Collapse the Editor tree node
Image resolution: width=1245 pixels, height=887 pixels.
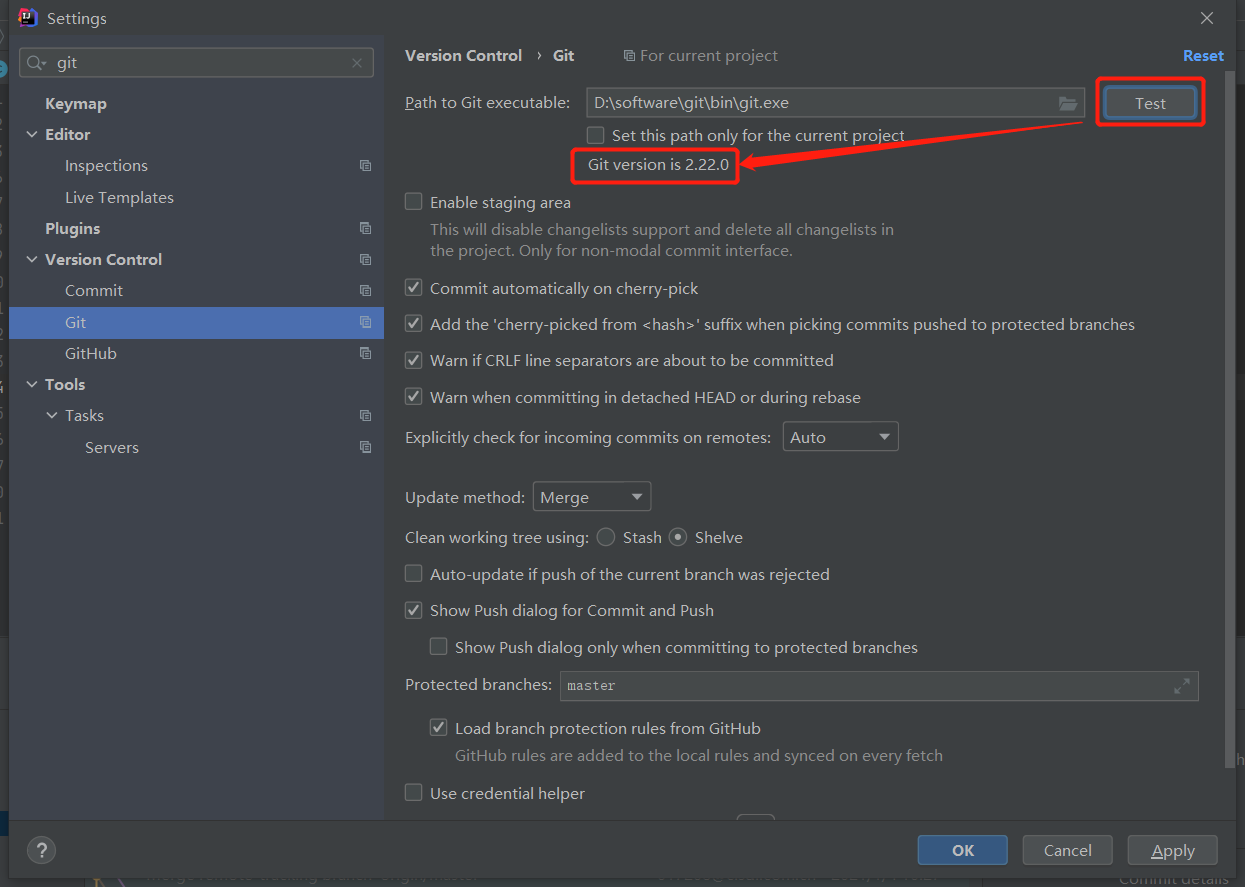[32, 134]
